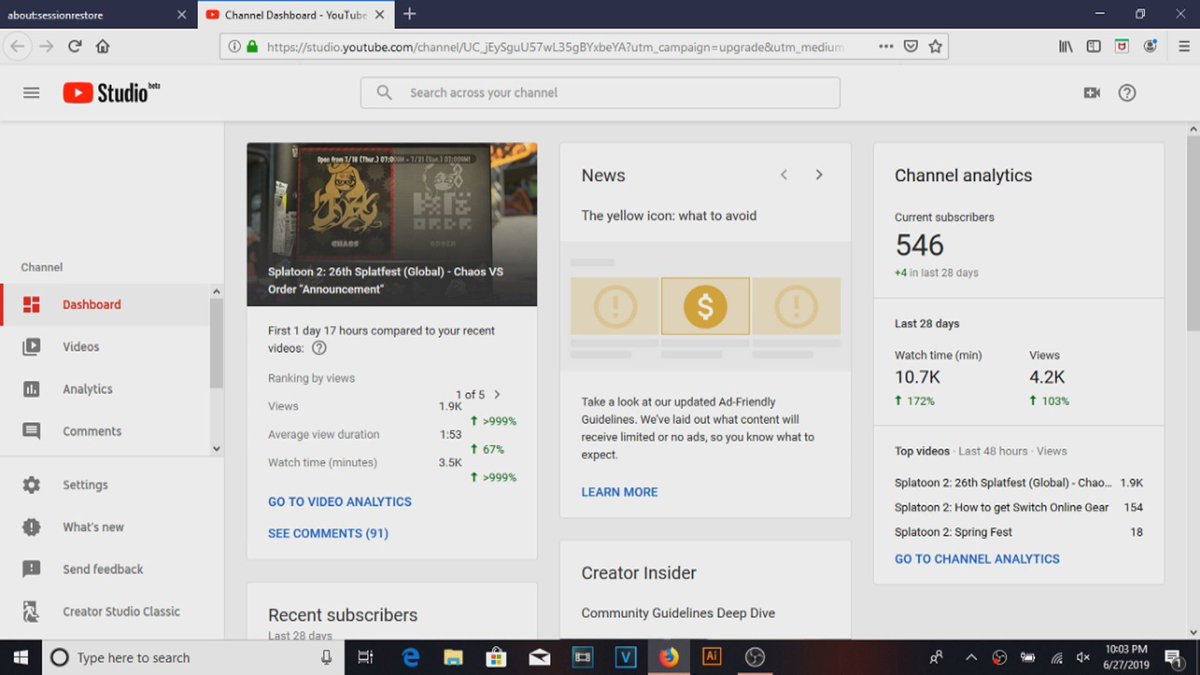Click GO TO CHANNEL ANALYTICS link
The height and width of the screenshot is (675, 1200).
click(x=977, y=559)
